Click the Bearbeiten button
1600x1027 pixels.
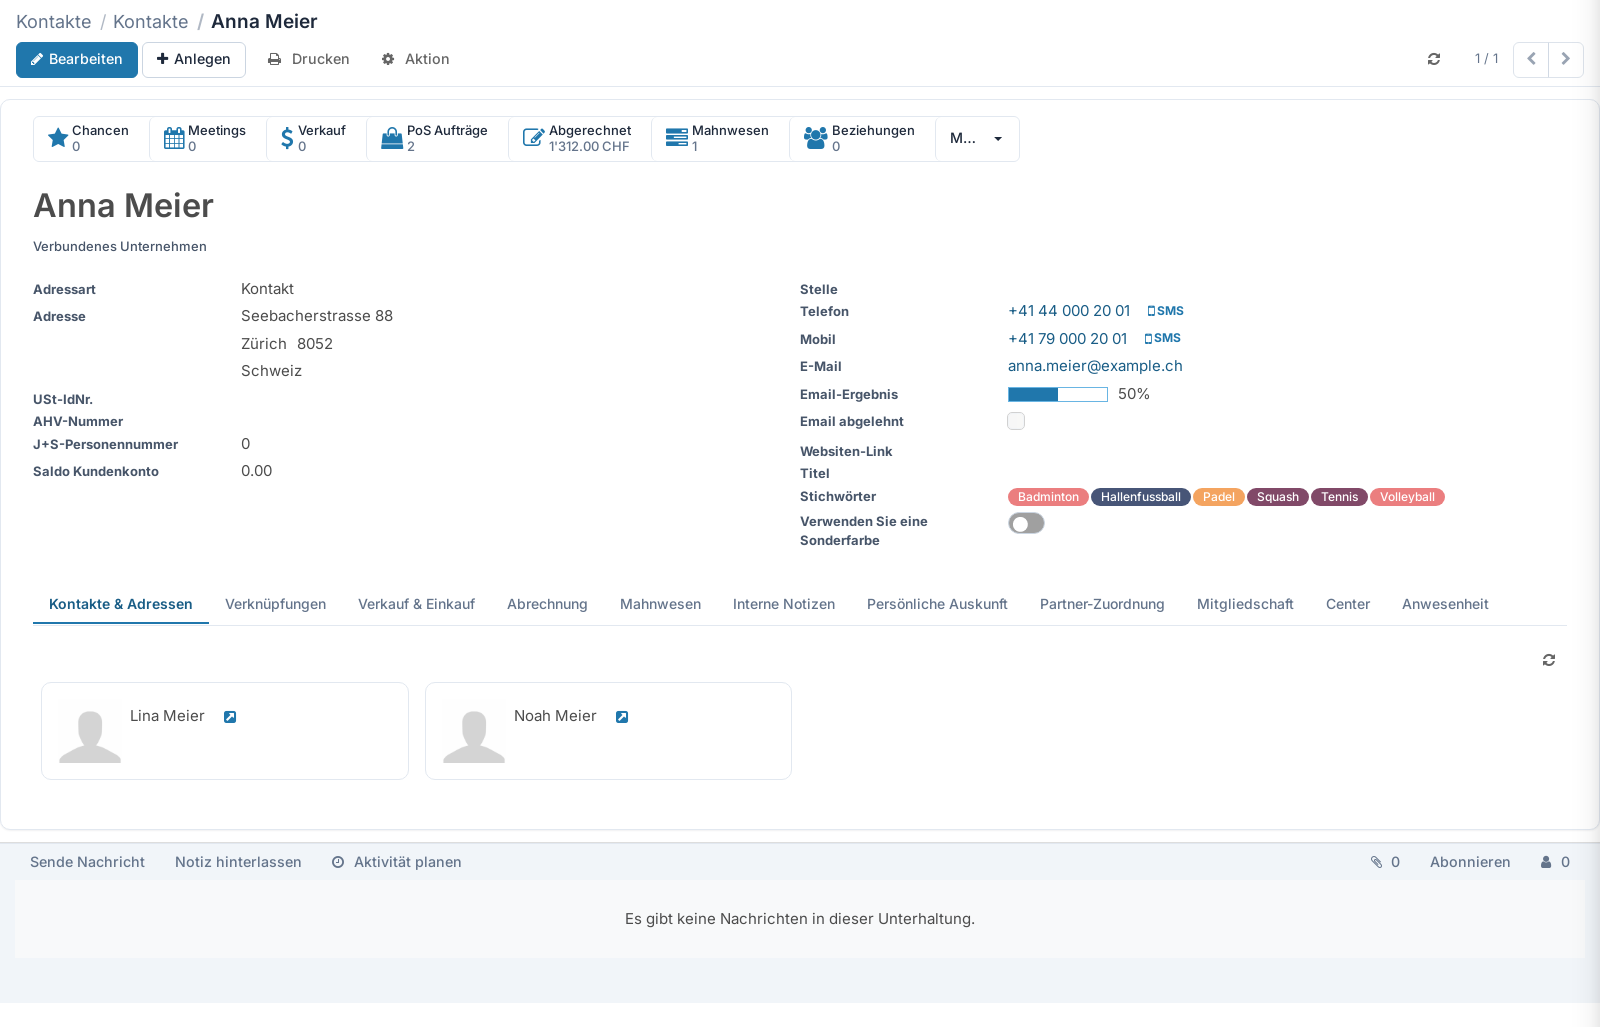point(77,59)
